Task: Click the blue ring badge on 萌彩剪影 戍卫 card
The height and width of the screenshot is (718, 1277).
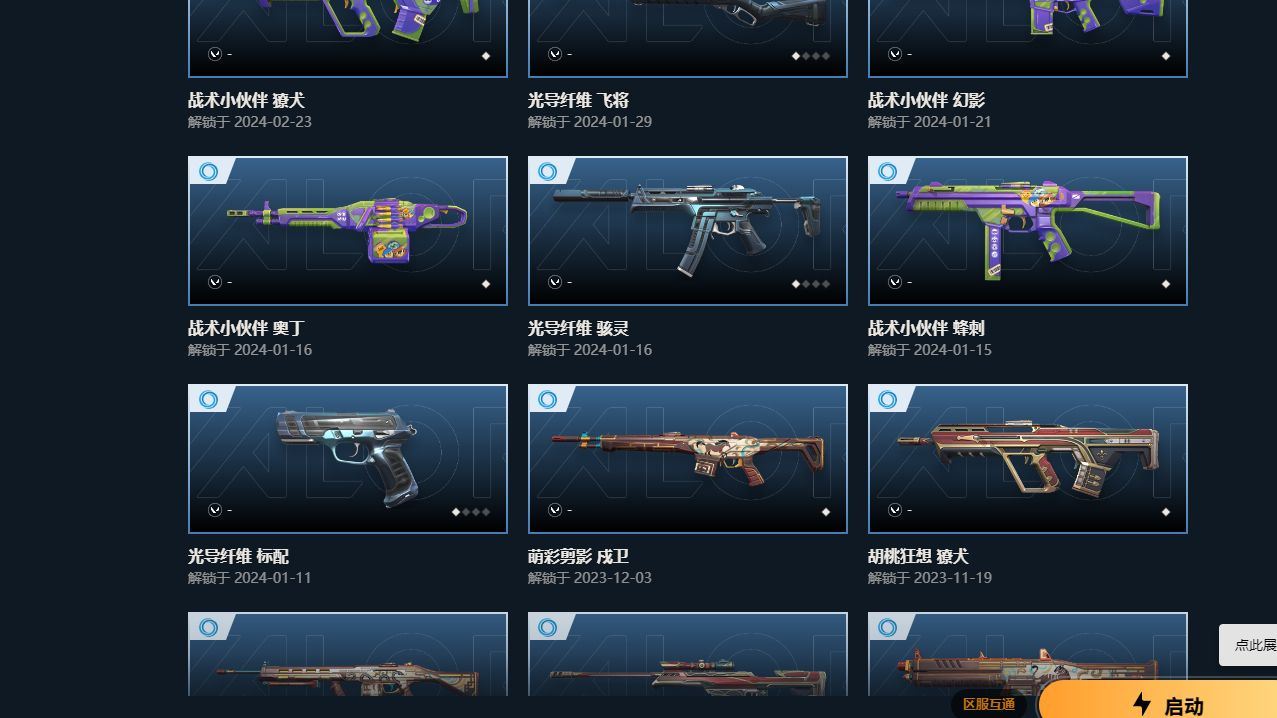Action: tap(548, 400)
